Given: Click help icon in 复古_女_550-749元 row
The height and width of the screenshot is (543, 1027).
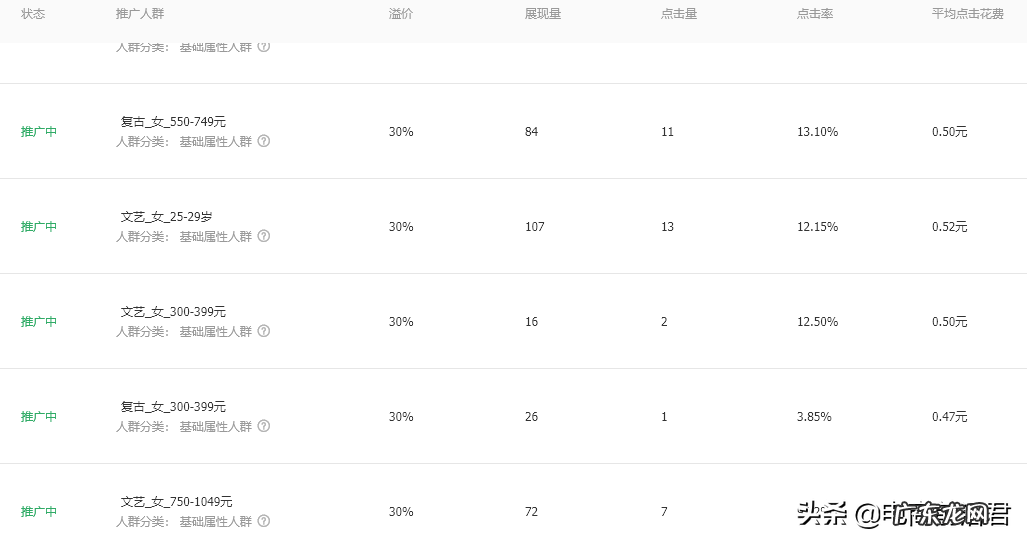Looking at the screenshot, I should point(264,141).
